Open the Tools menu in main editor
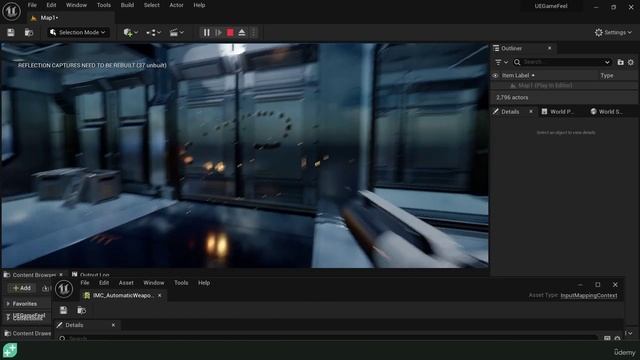The width and height of the screenshot is (640, 360). 104,5
